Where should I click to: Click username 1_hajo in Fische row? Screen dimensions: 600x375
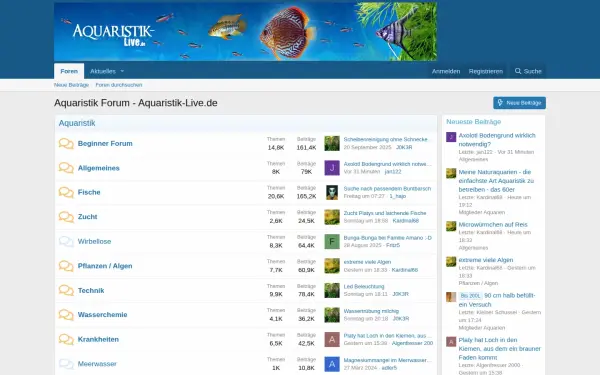coord(398,196)
